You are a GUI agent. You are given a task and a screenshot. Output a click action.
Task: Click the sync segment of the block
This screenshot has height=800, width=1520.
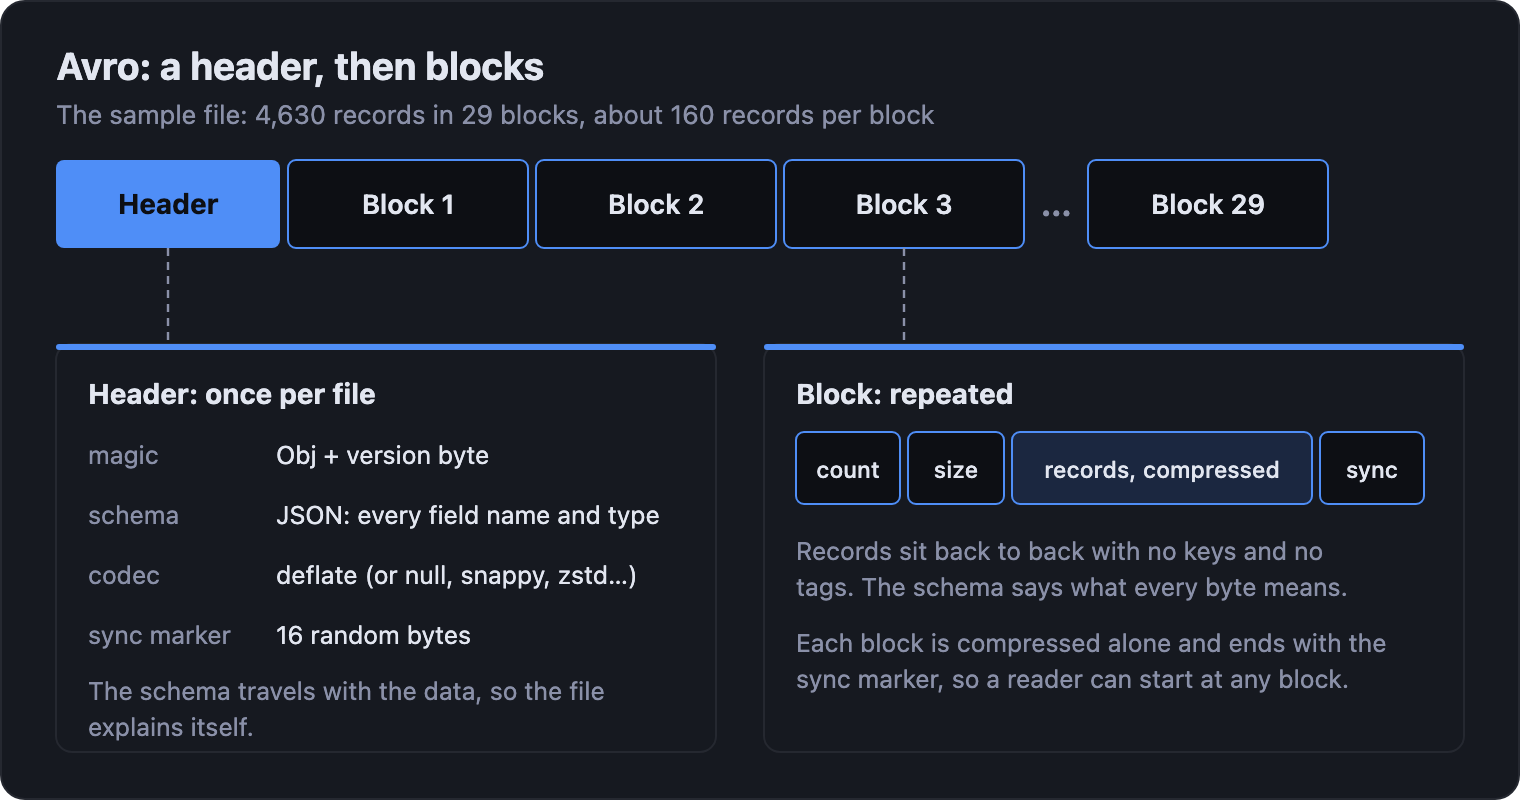click(1372, 468)
